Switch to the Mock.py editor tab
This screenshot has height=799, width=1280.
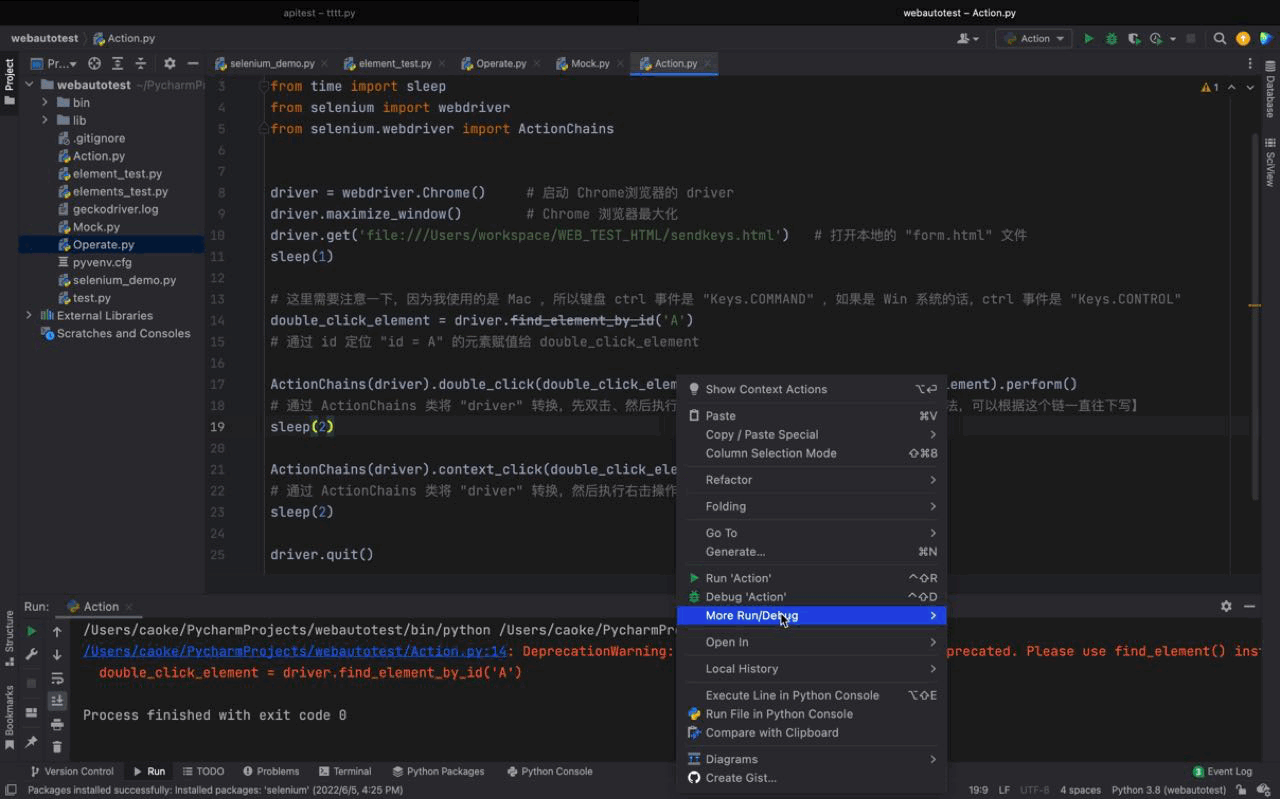590,63
